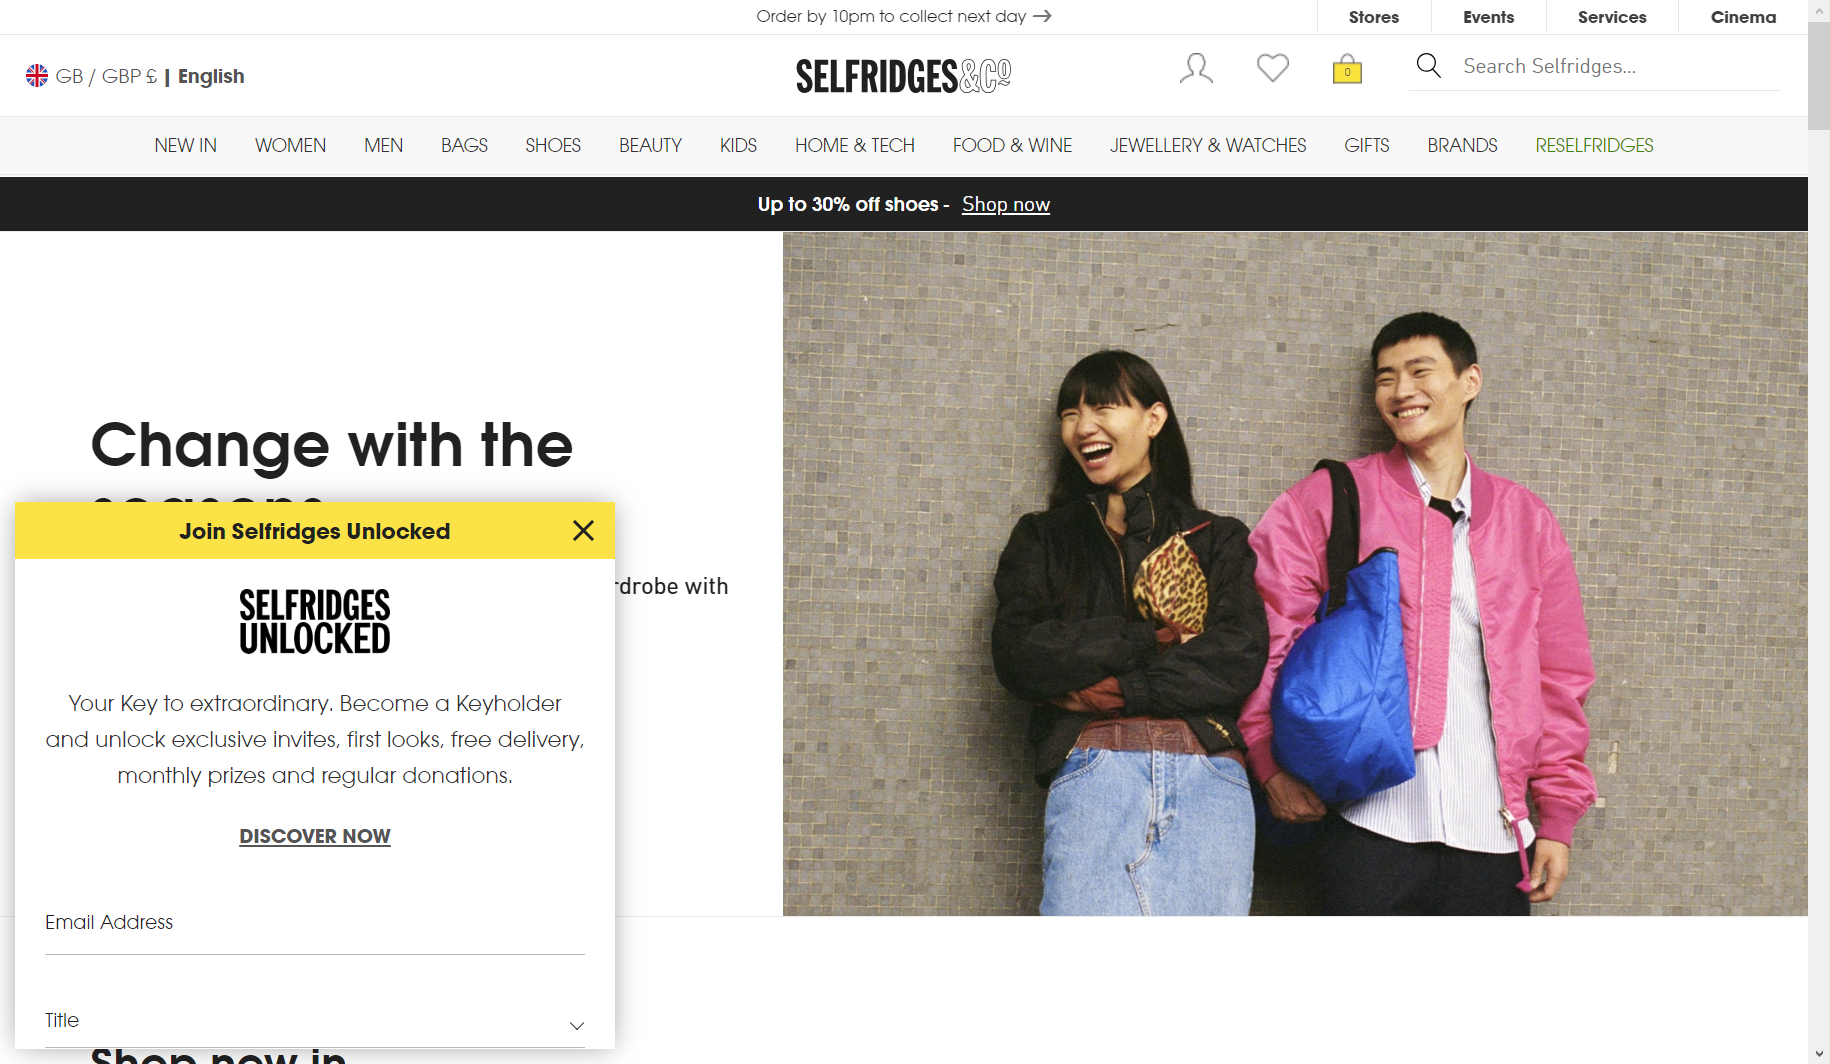Open the RESELFRIDGES menu

(x=1594, y=146)
